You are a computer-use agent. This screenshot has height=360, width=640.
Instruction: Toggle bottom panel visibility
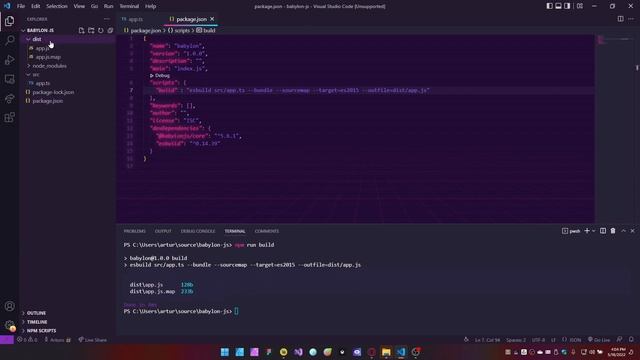tap(558, 6)
